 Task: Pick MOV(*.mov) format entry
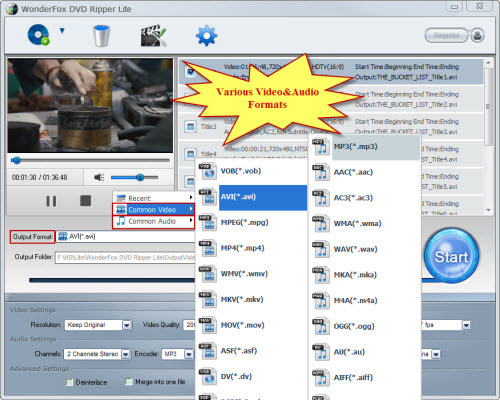click(x=251, y=325)
